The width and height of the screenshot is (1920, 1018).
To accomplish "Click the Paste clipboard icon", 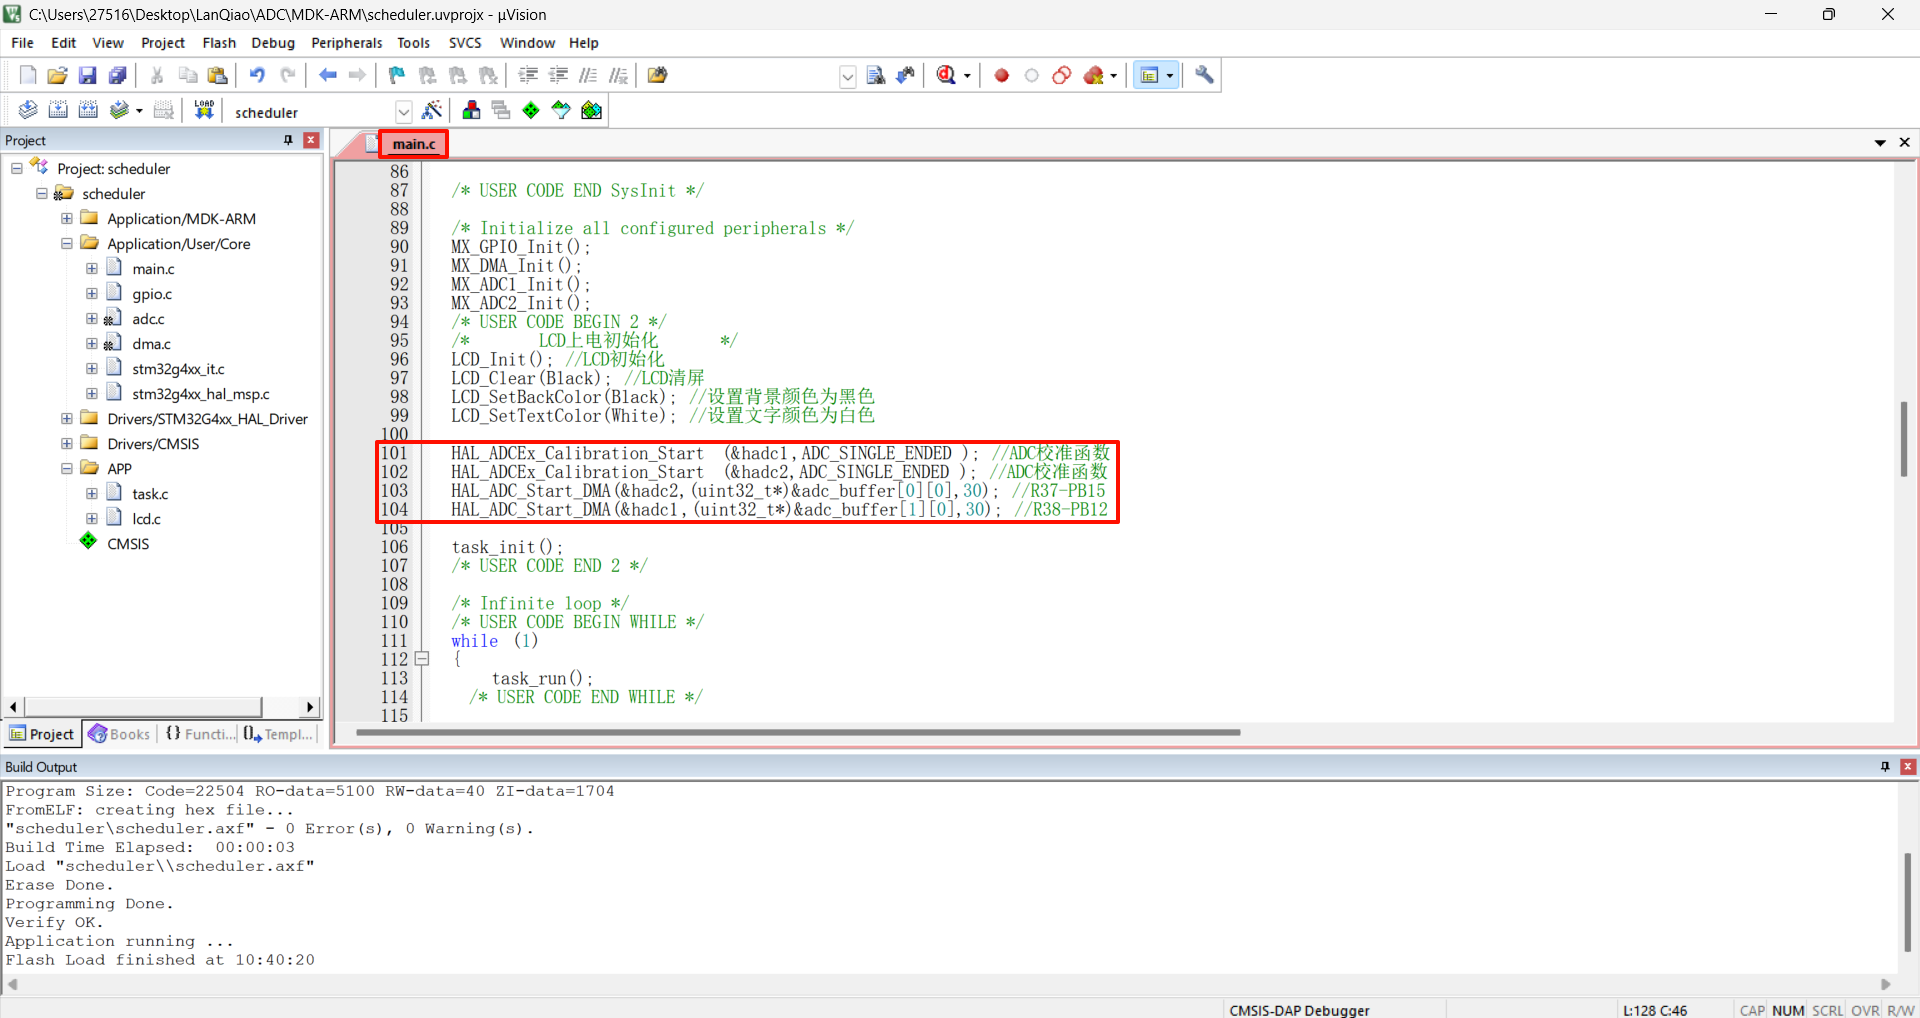I will (217, 75).
